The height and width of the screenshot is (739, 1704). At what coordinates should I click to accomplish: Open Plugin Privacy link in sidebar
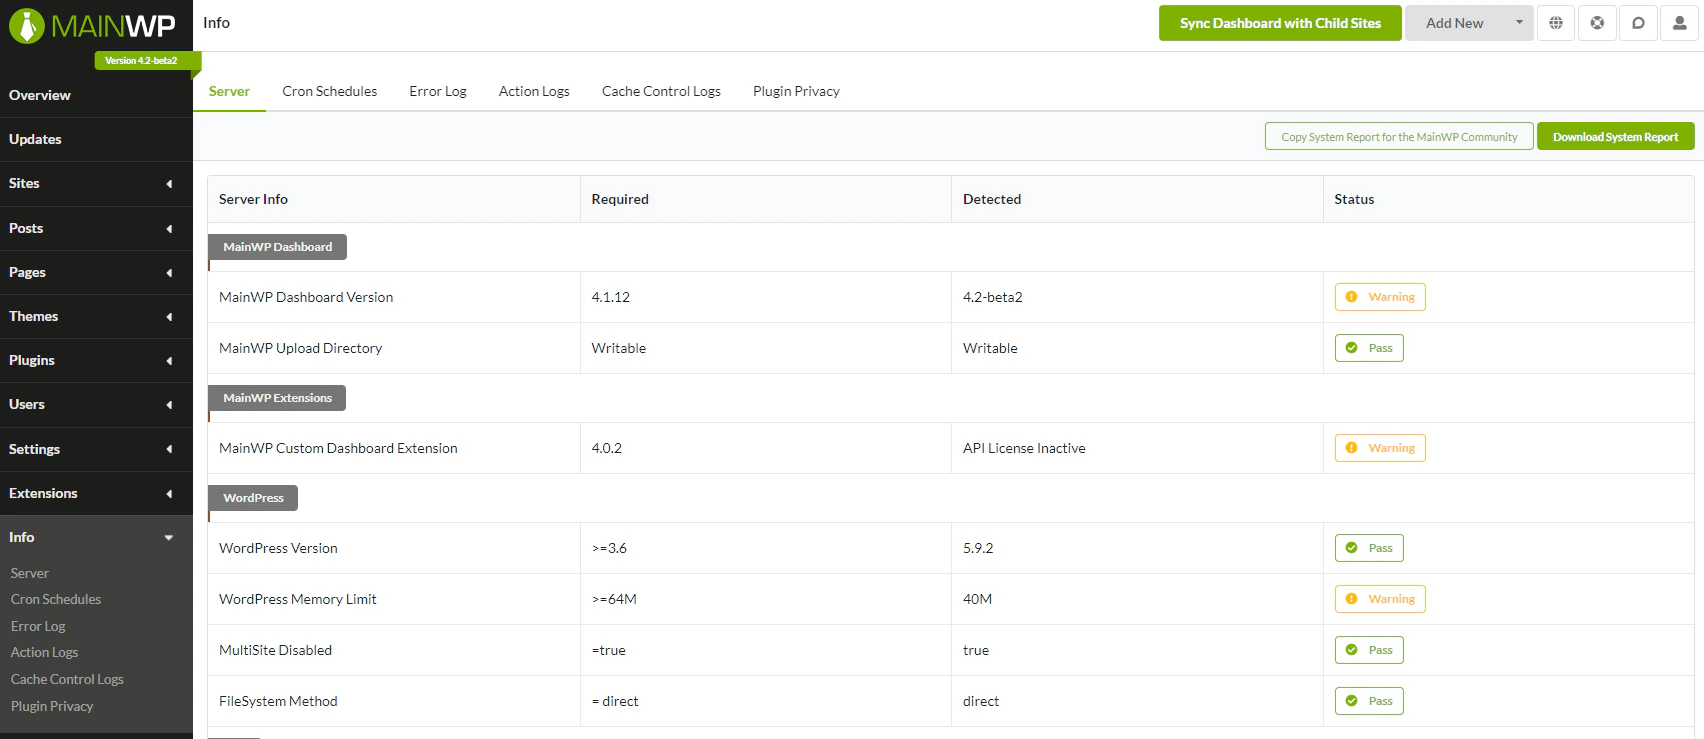[52, 706]
